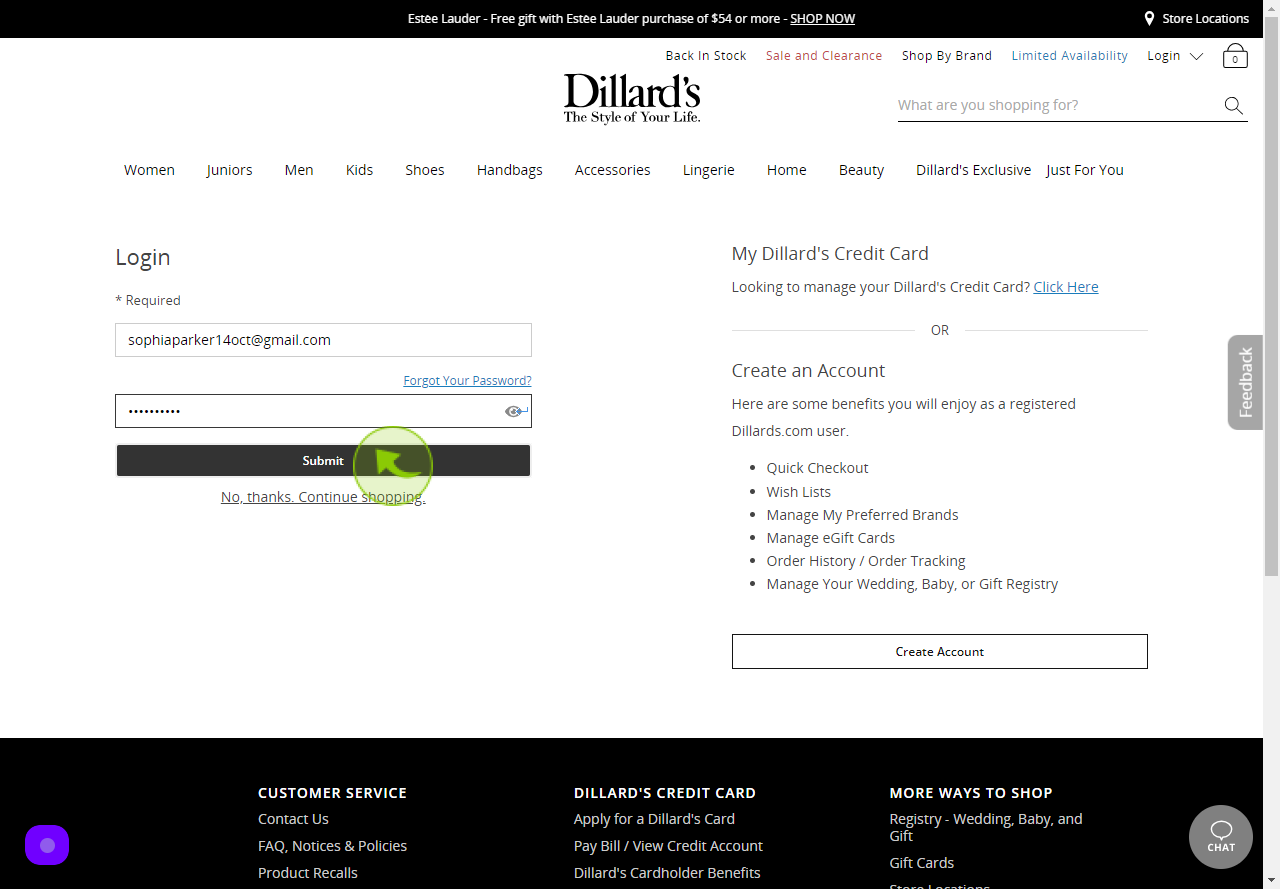Open Limited Availability link

pyautogui.click(x=1069, y=56)
